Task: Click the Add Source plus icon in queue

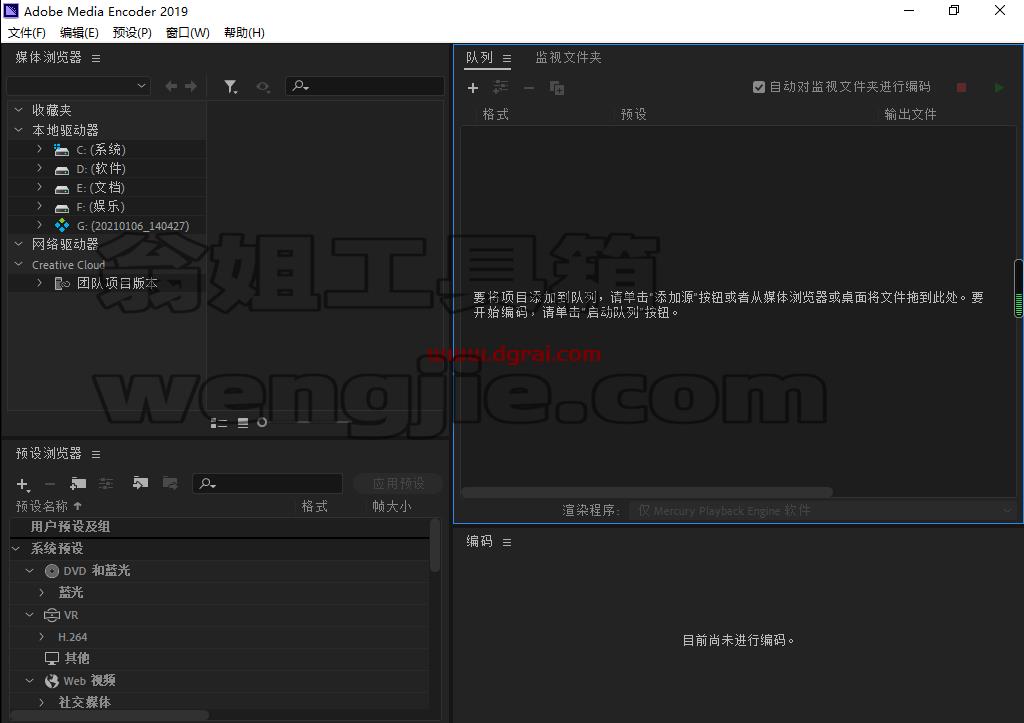Action: pos(473,88)
